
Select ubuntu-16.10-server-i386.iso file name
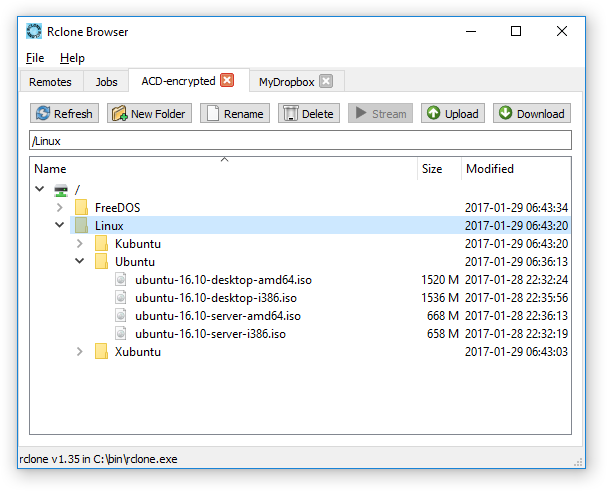[x=210, y=334]
